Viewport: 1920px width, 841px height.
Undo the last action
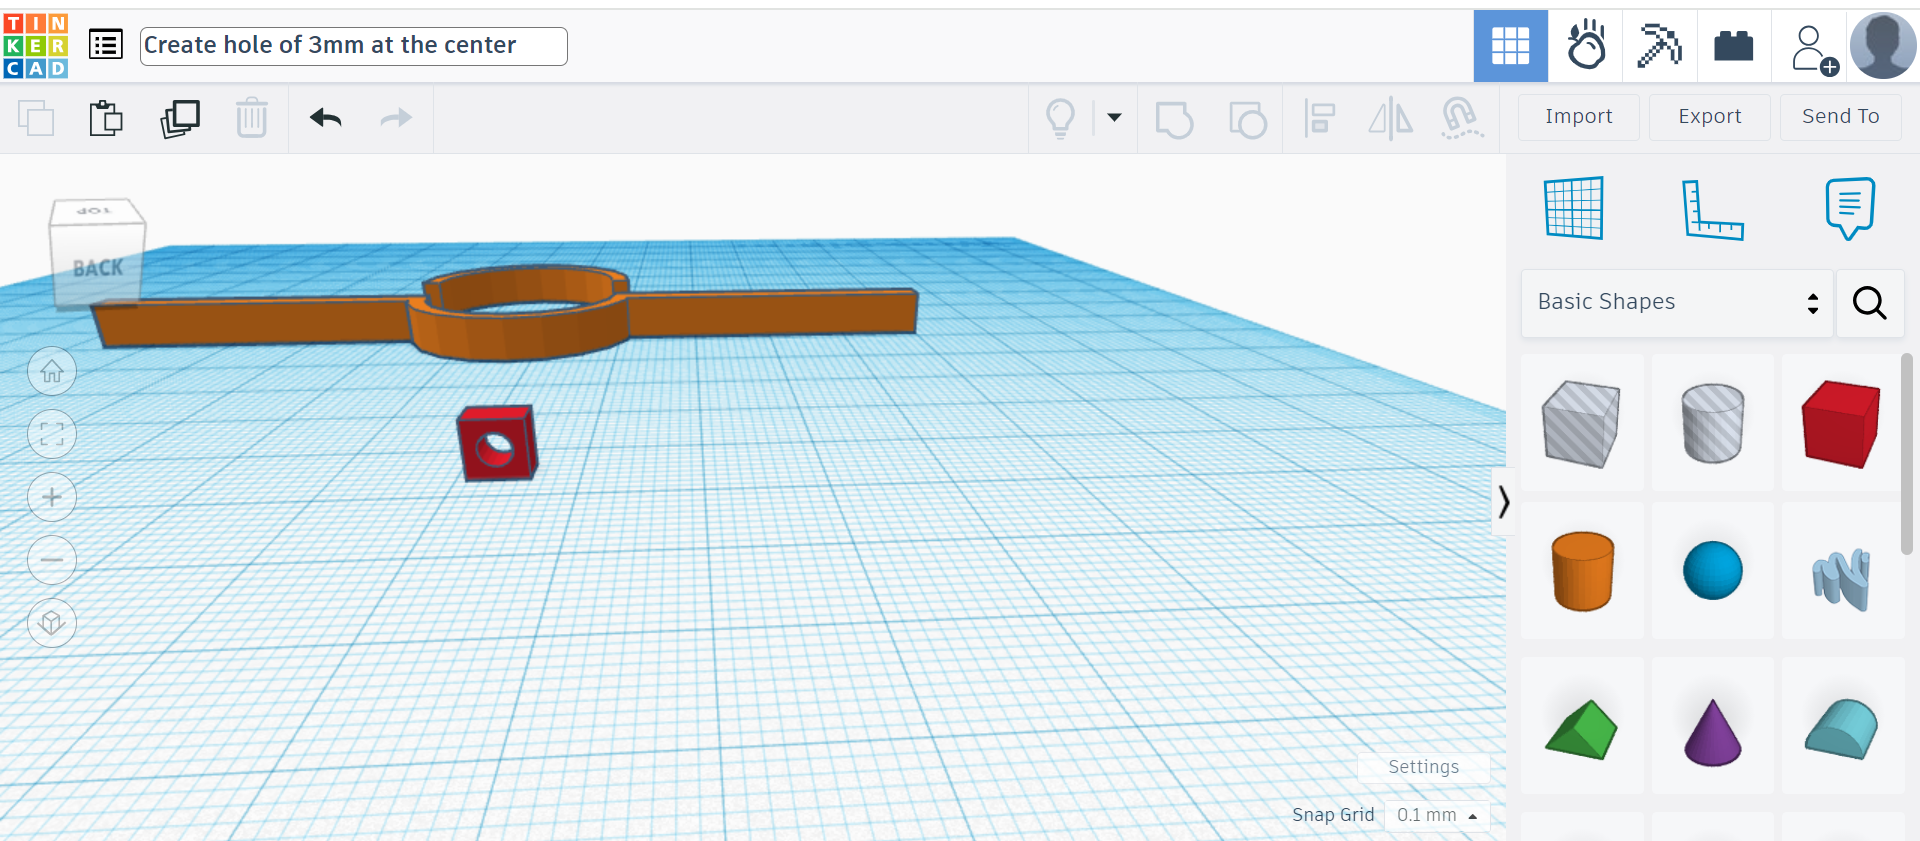click(x=326, y=118)
